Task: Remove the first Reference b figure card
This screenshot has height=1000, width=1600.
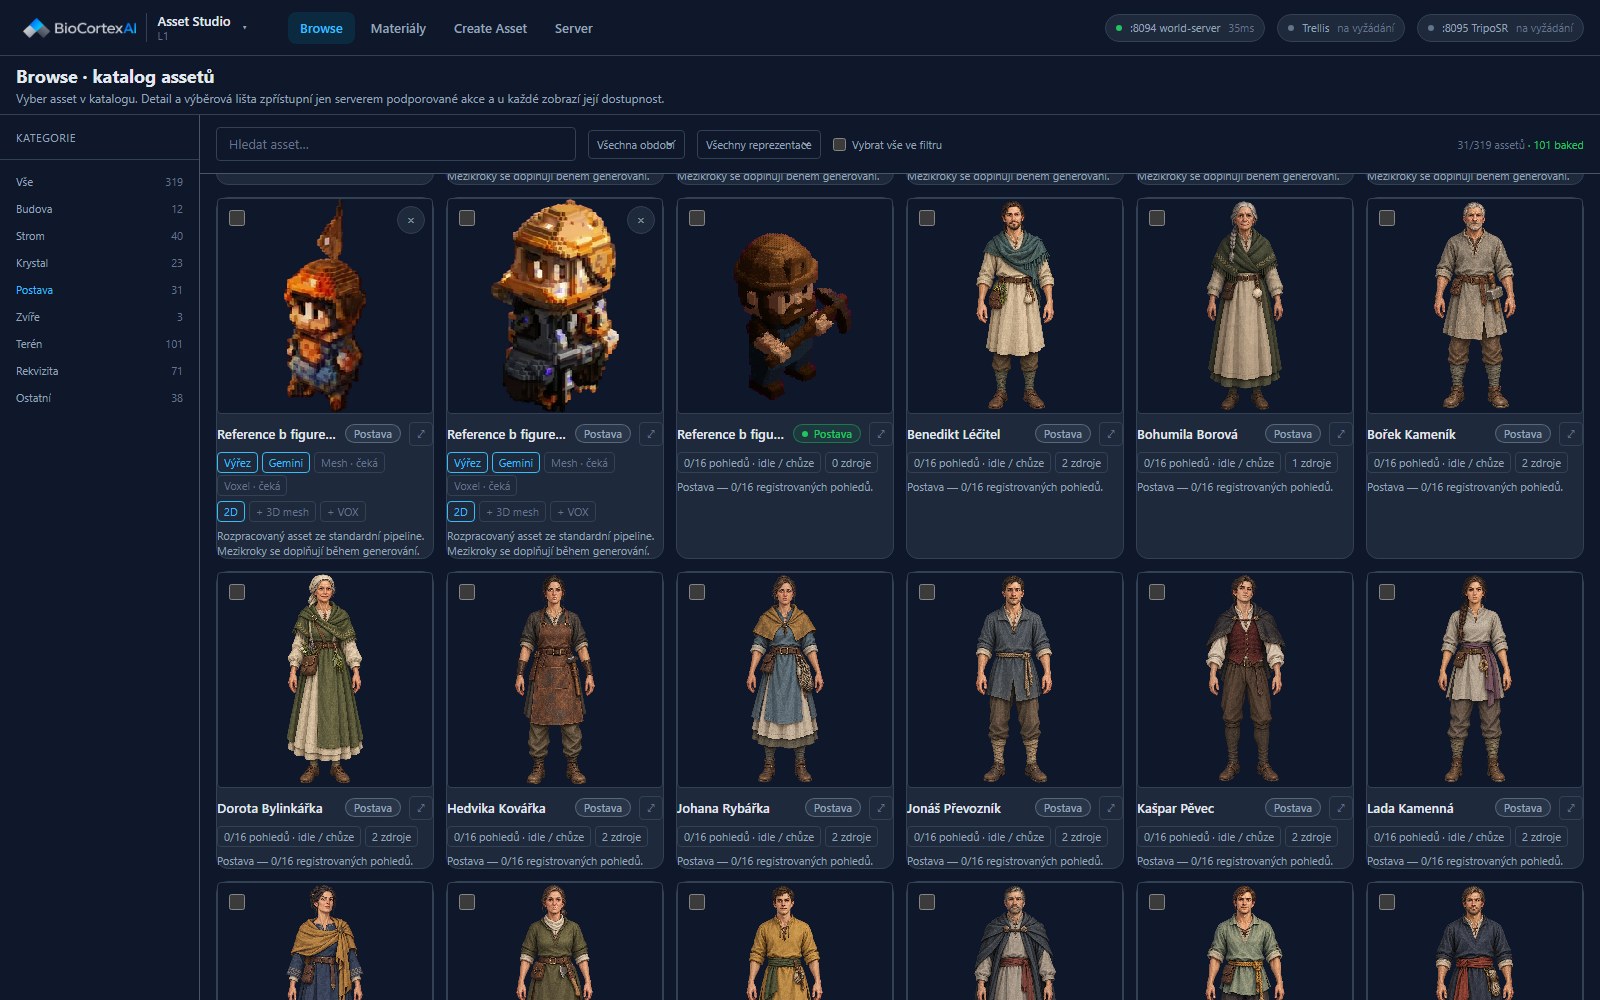Action: 411,220
